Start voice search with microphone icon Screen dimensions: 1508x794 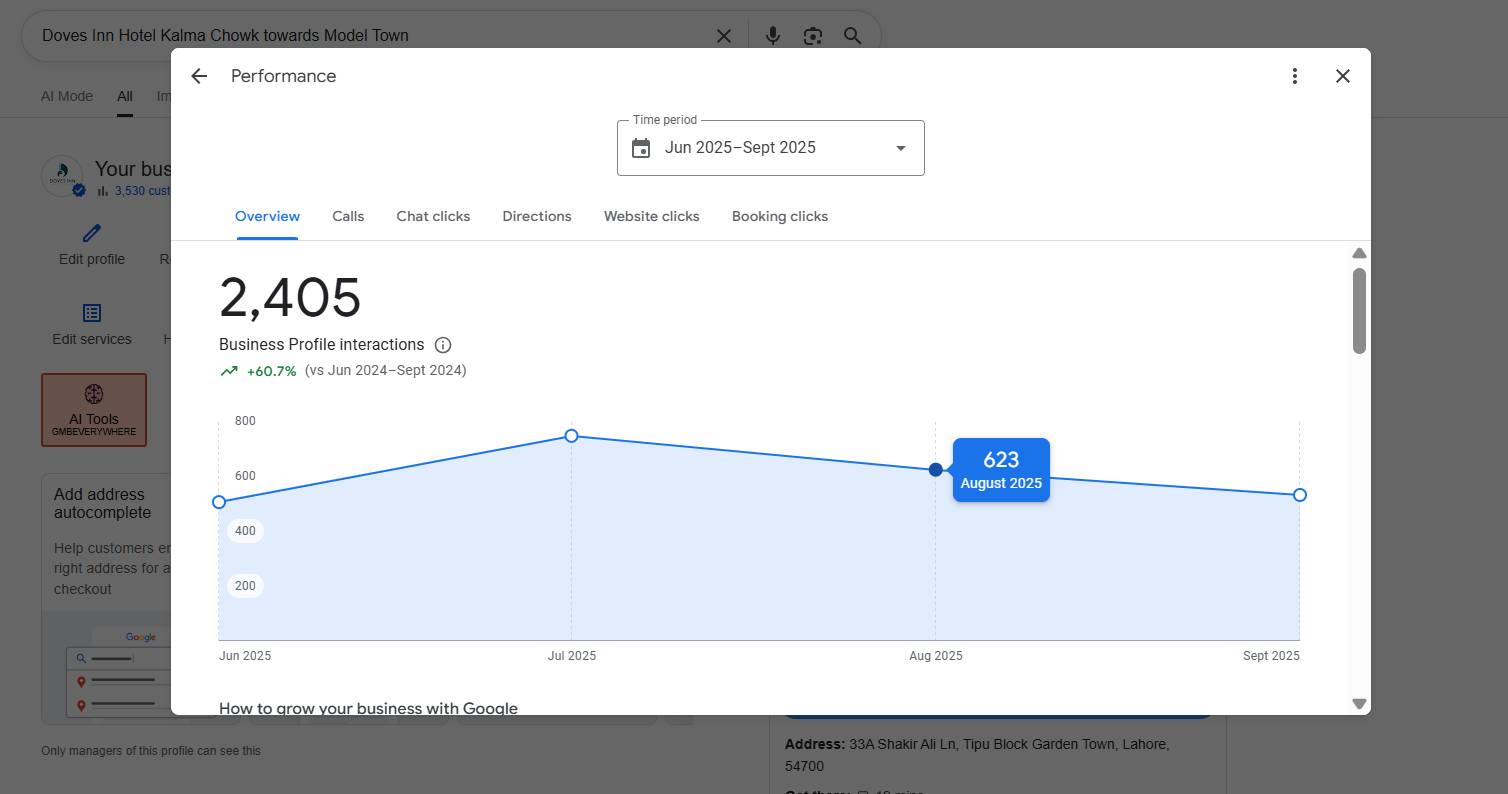point(773,36)
